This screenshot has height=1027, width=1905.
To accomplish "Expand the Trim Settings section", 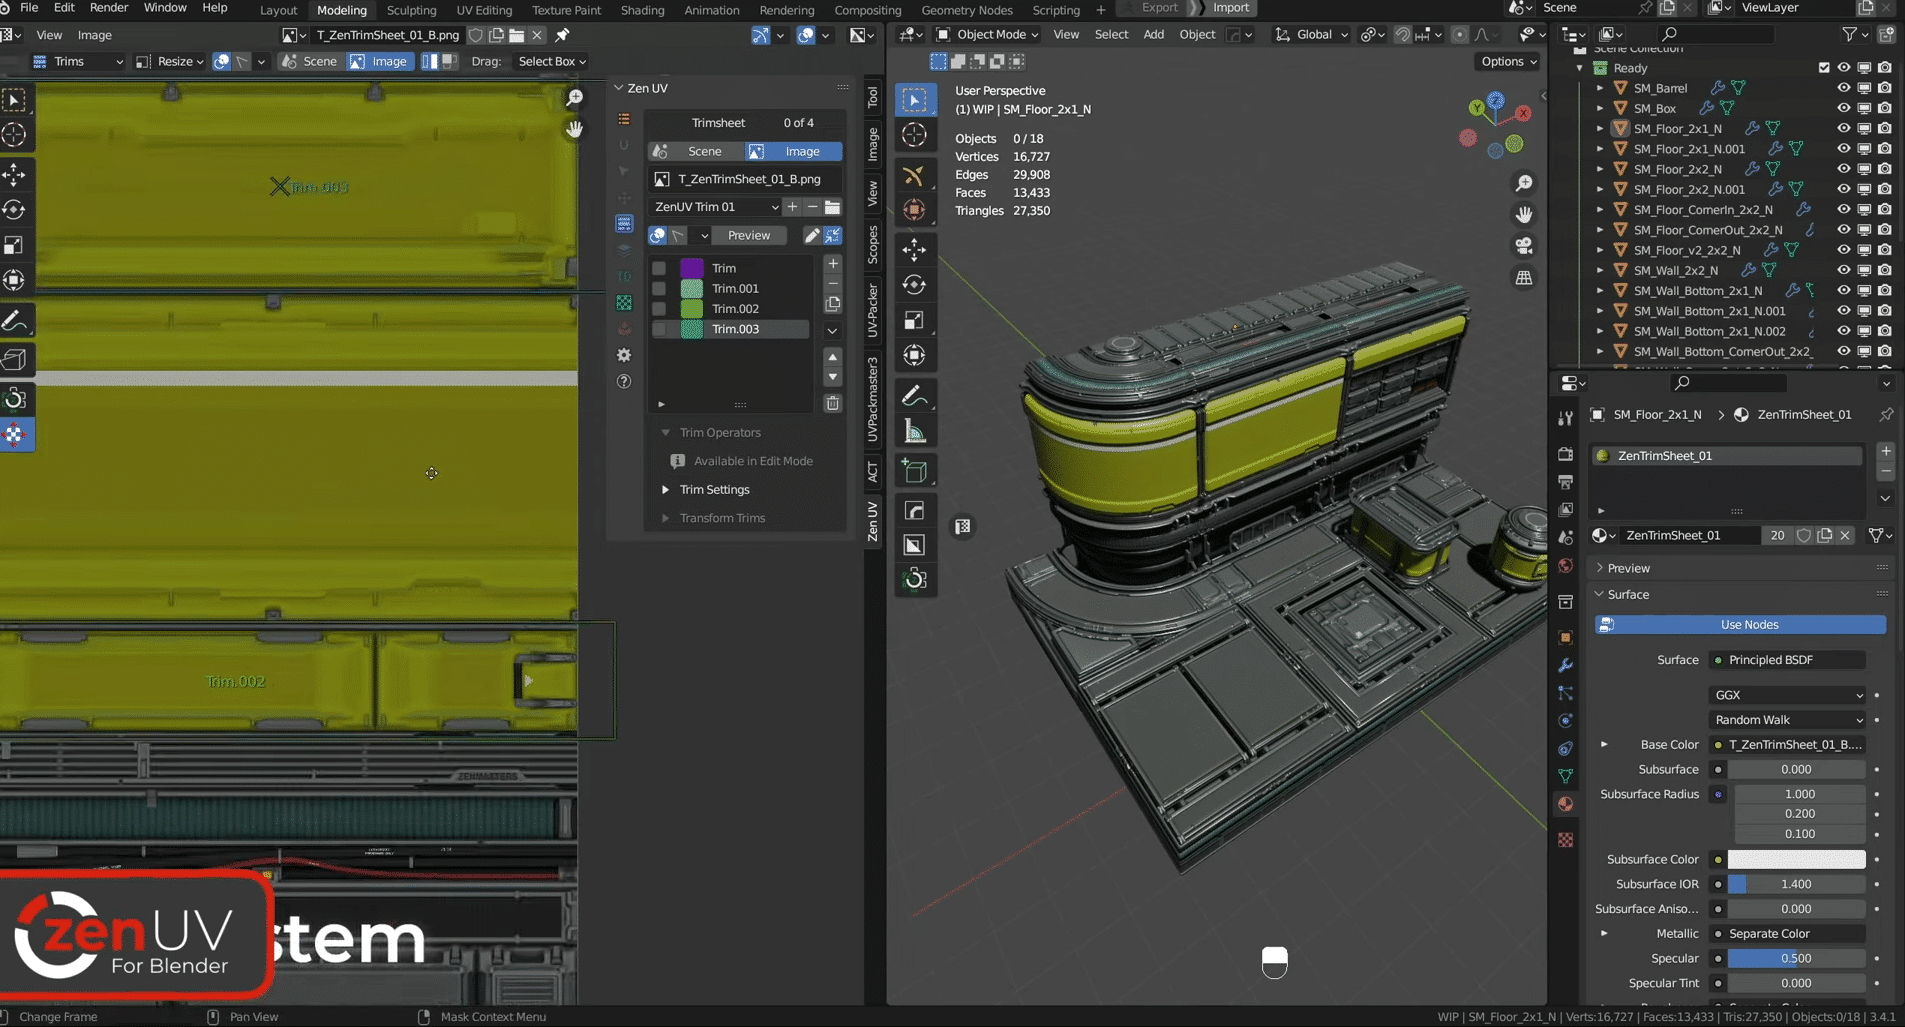I will tap(714, 490).
